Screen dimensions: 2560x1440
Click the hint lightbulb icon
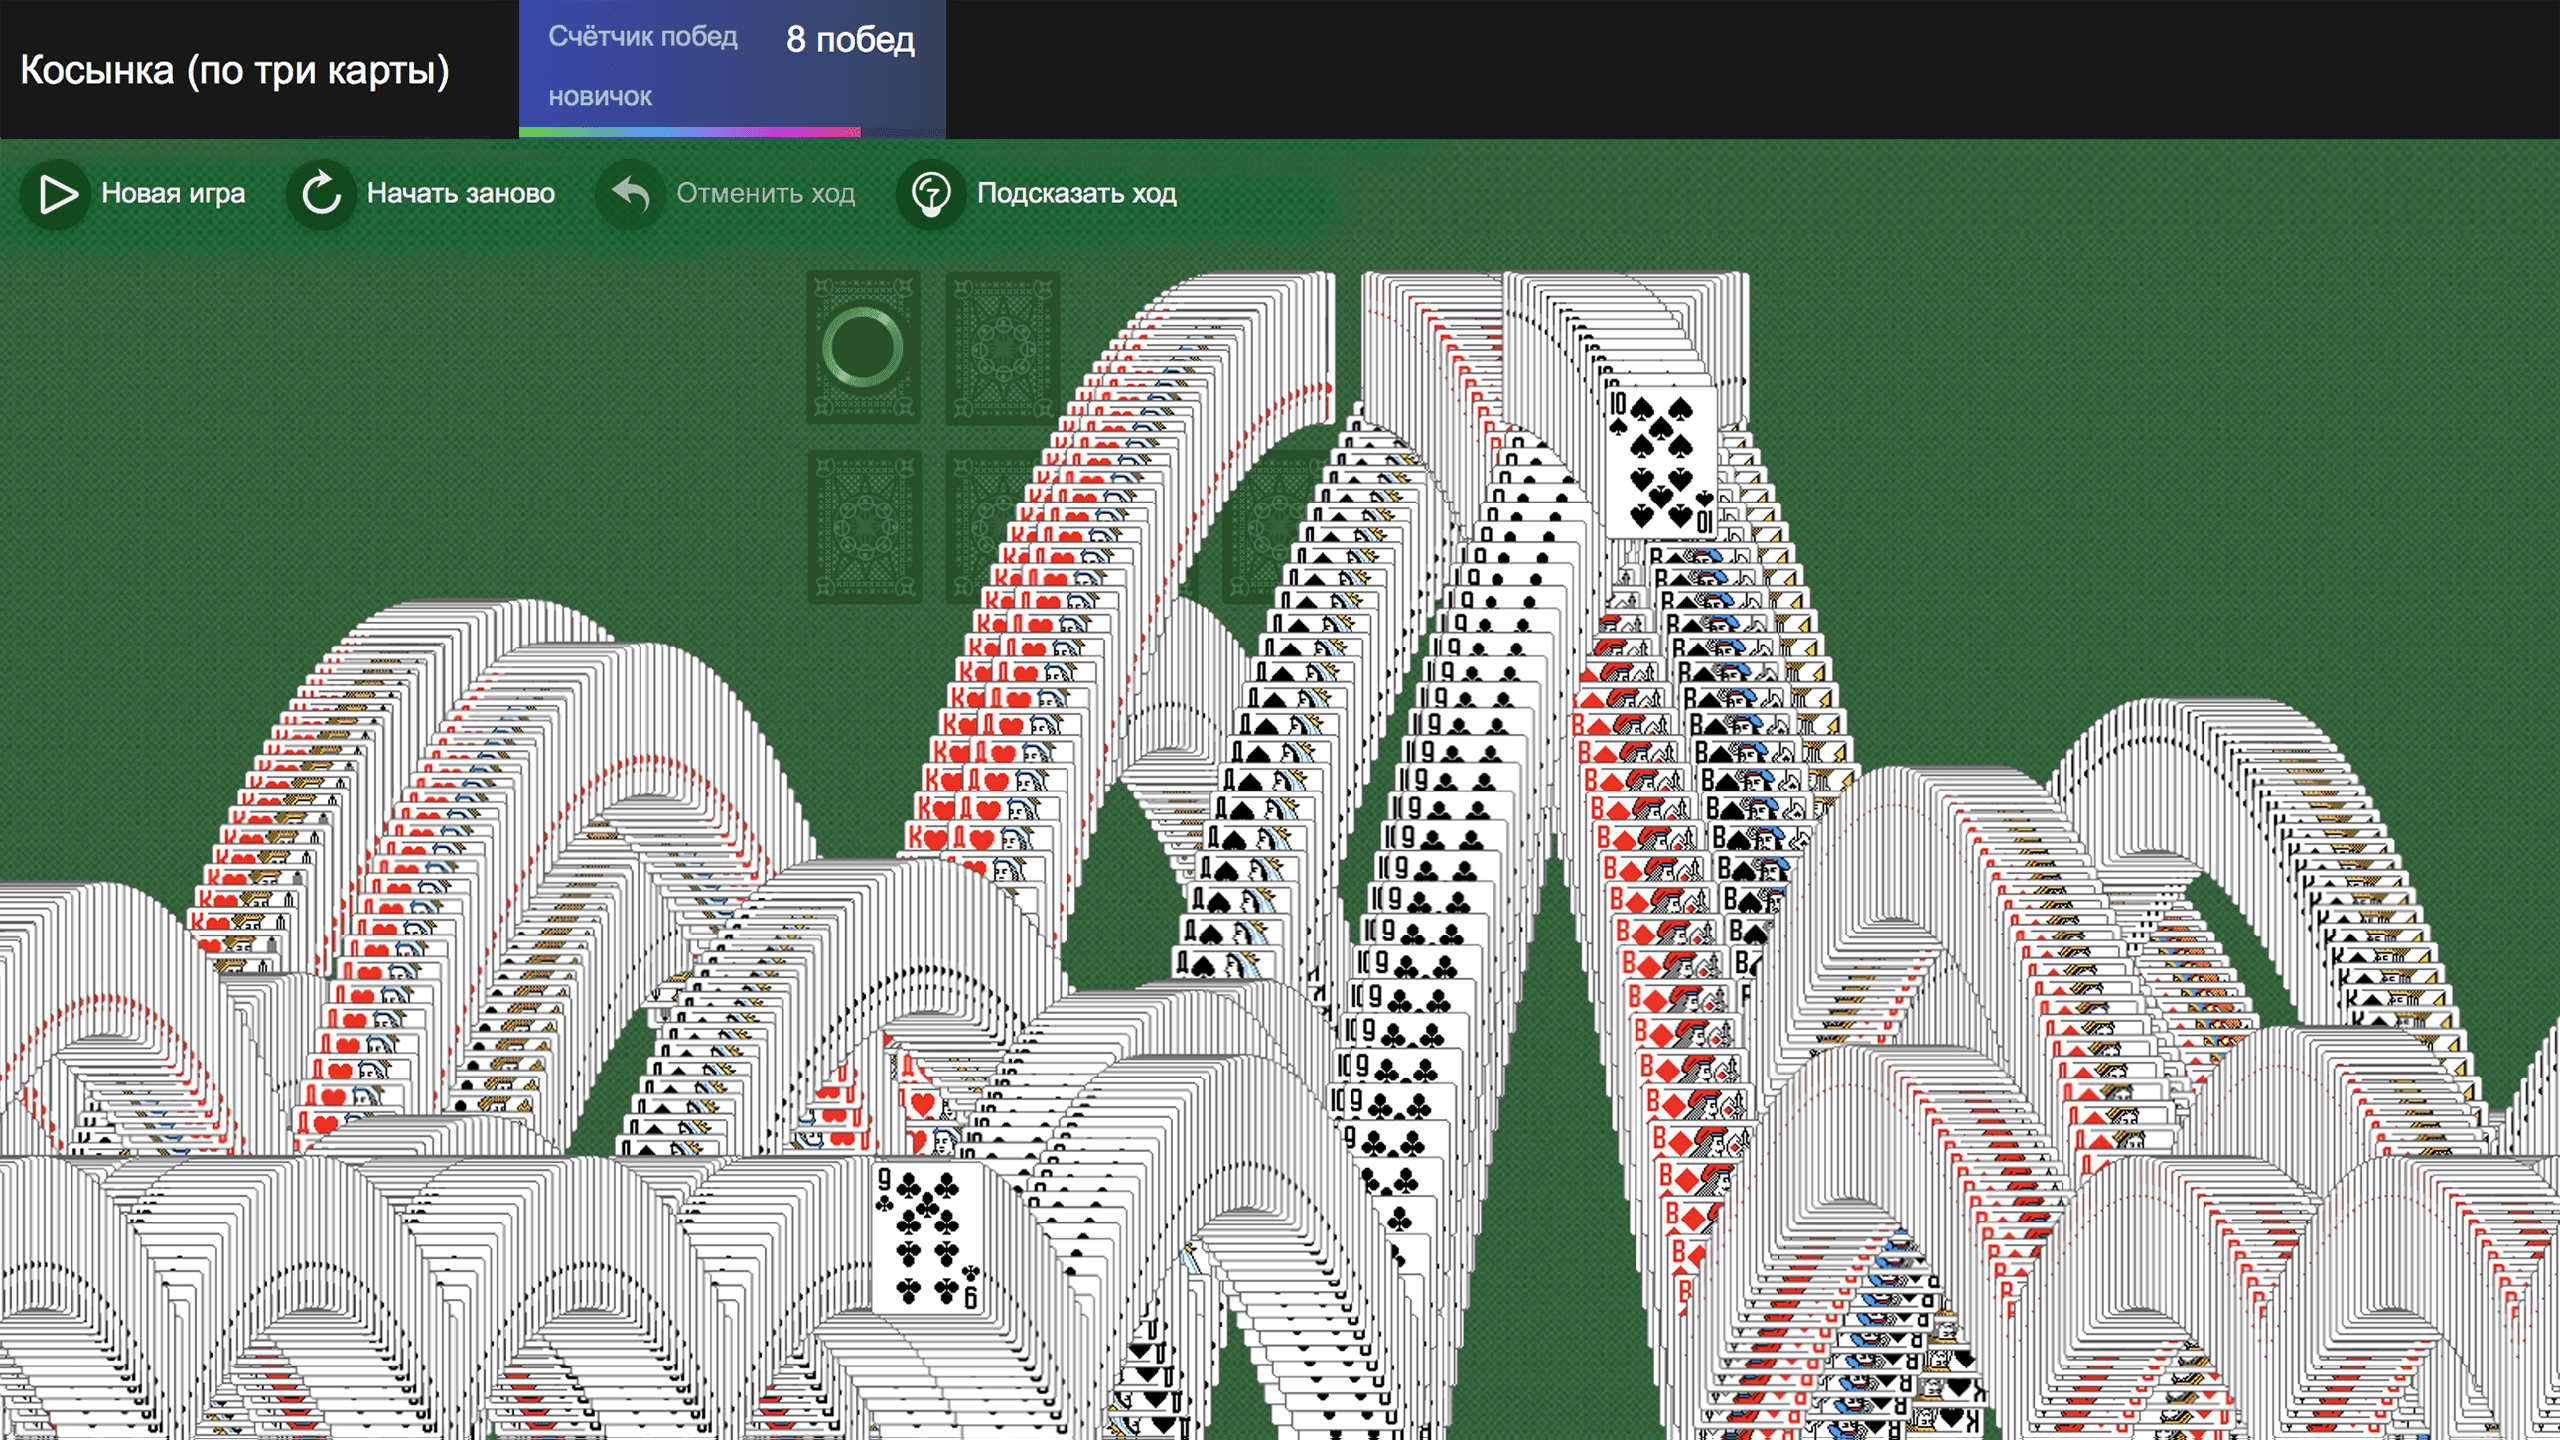tap(932, 194)
